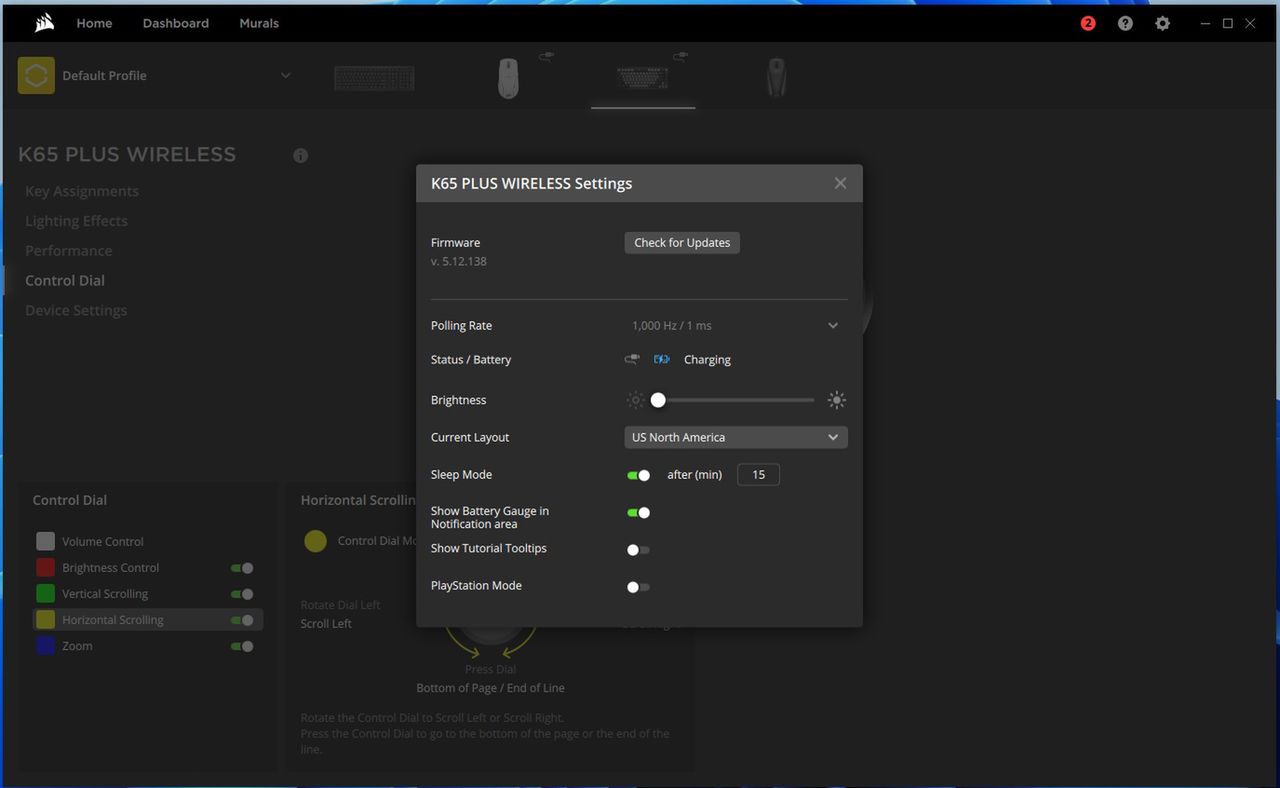Toggle Brightness Control mode switch
Screen dimensions: 1280x788
[242, 568]
